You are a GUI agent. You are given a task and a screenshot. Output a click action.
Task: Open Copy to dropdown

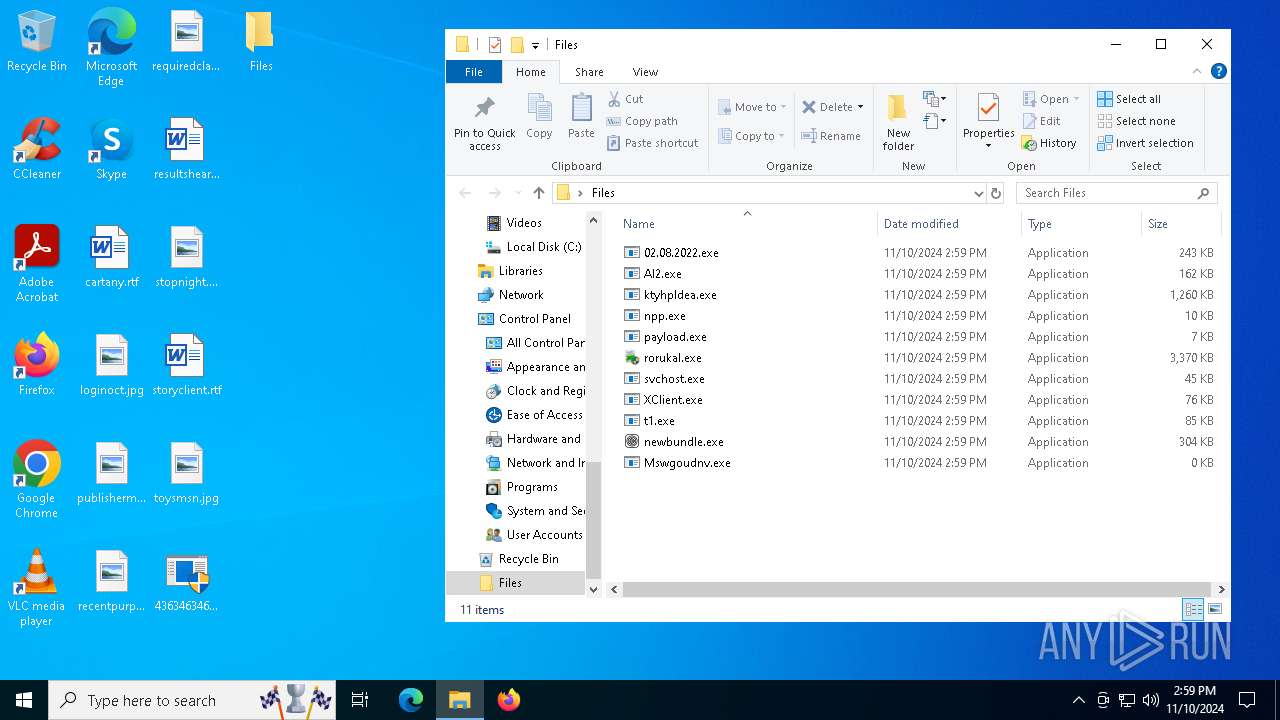751,136
